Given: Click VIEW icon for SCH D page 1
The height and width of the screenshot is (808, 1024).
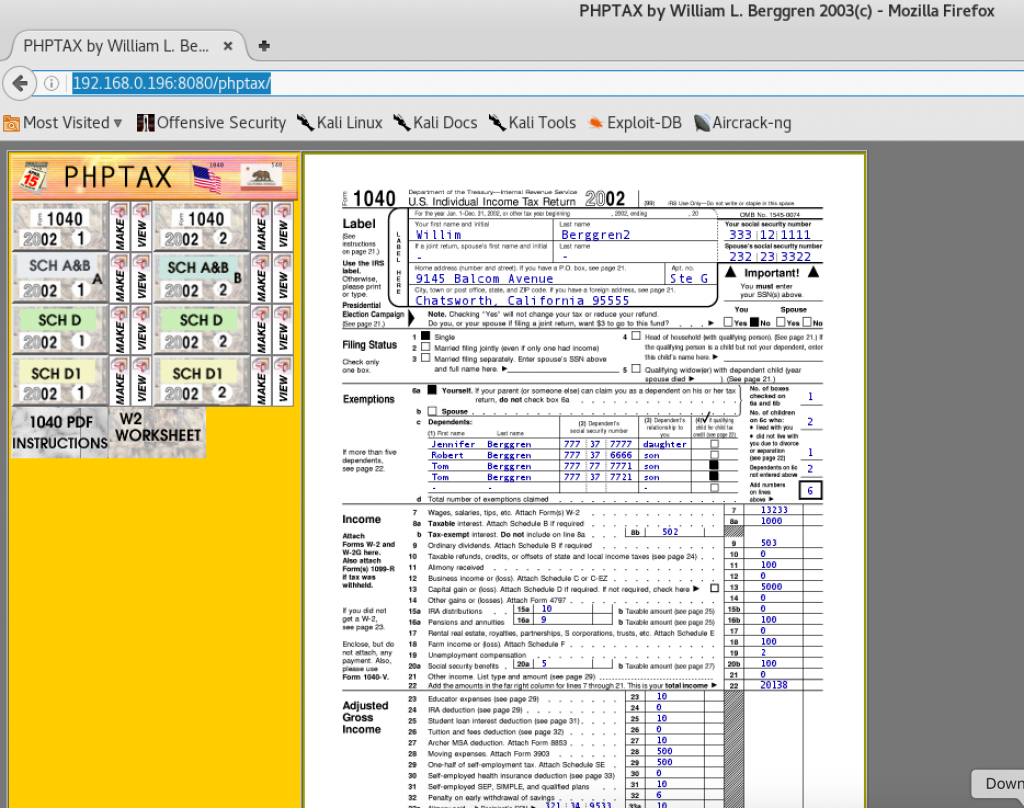Looking at the screenshot, I should tap(141, 330).
